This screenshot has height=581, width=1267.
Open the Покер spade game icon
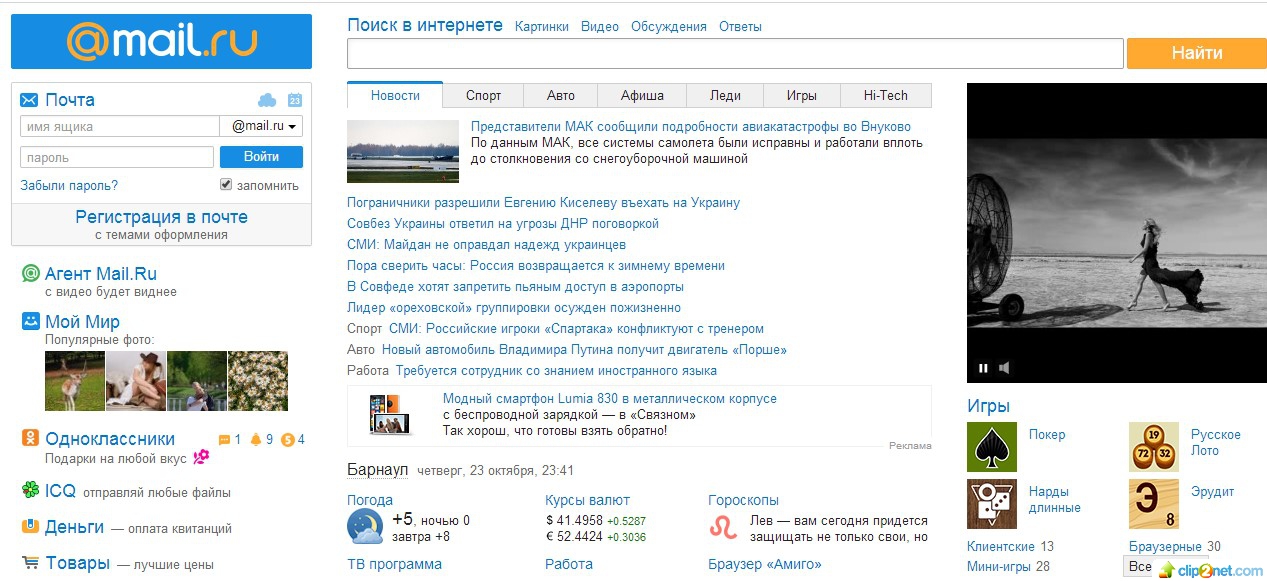tap(992, 447)
